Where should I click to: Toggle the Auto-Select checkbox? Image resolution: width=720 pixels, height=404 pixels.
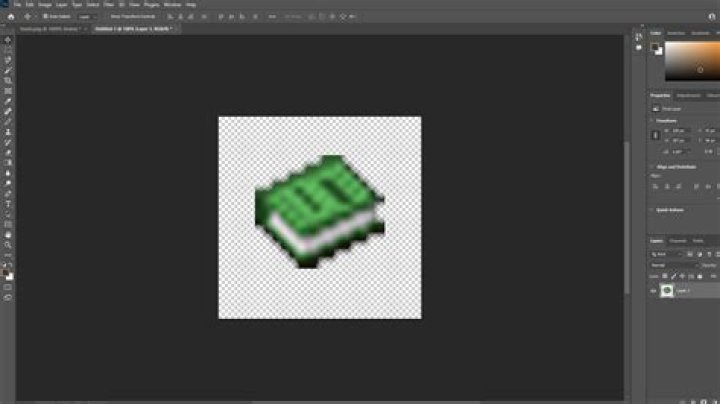(x=45, y=17)
